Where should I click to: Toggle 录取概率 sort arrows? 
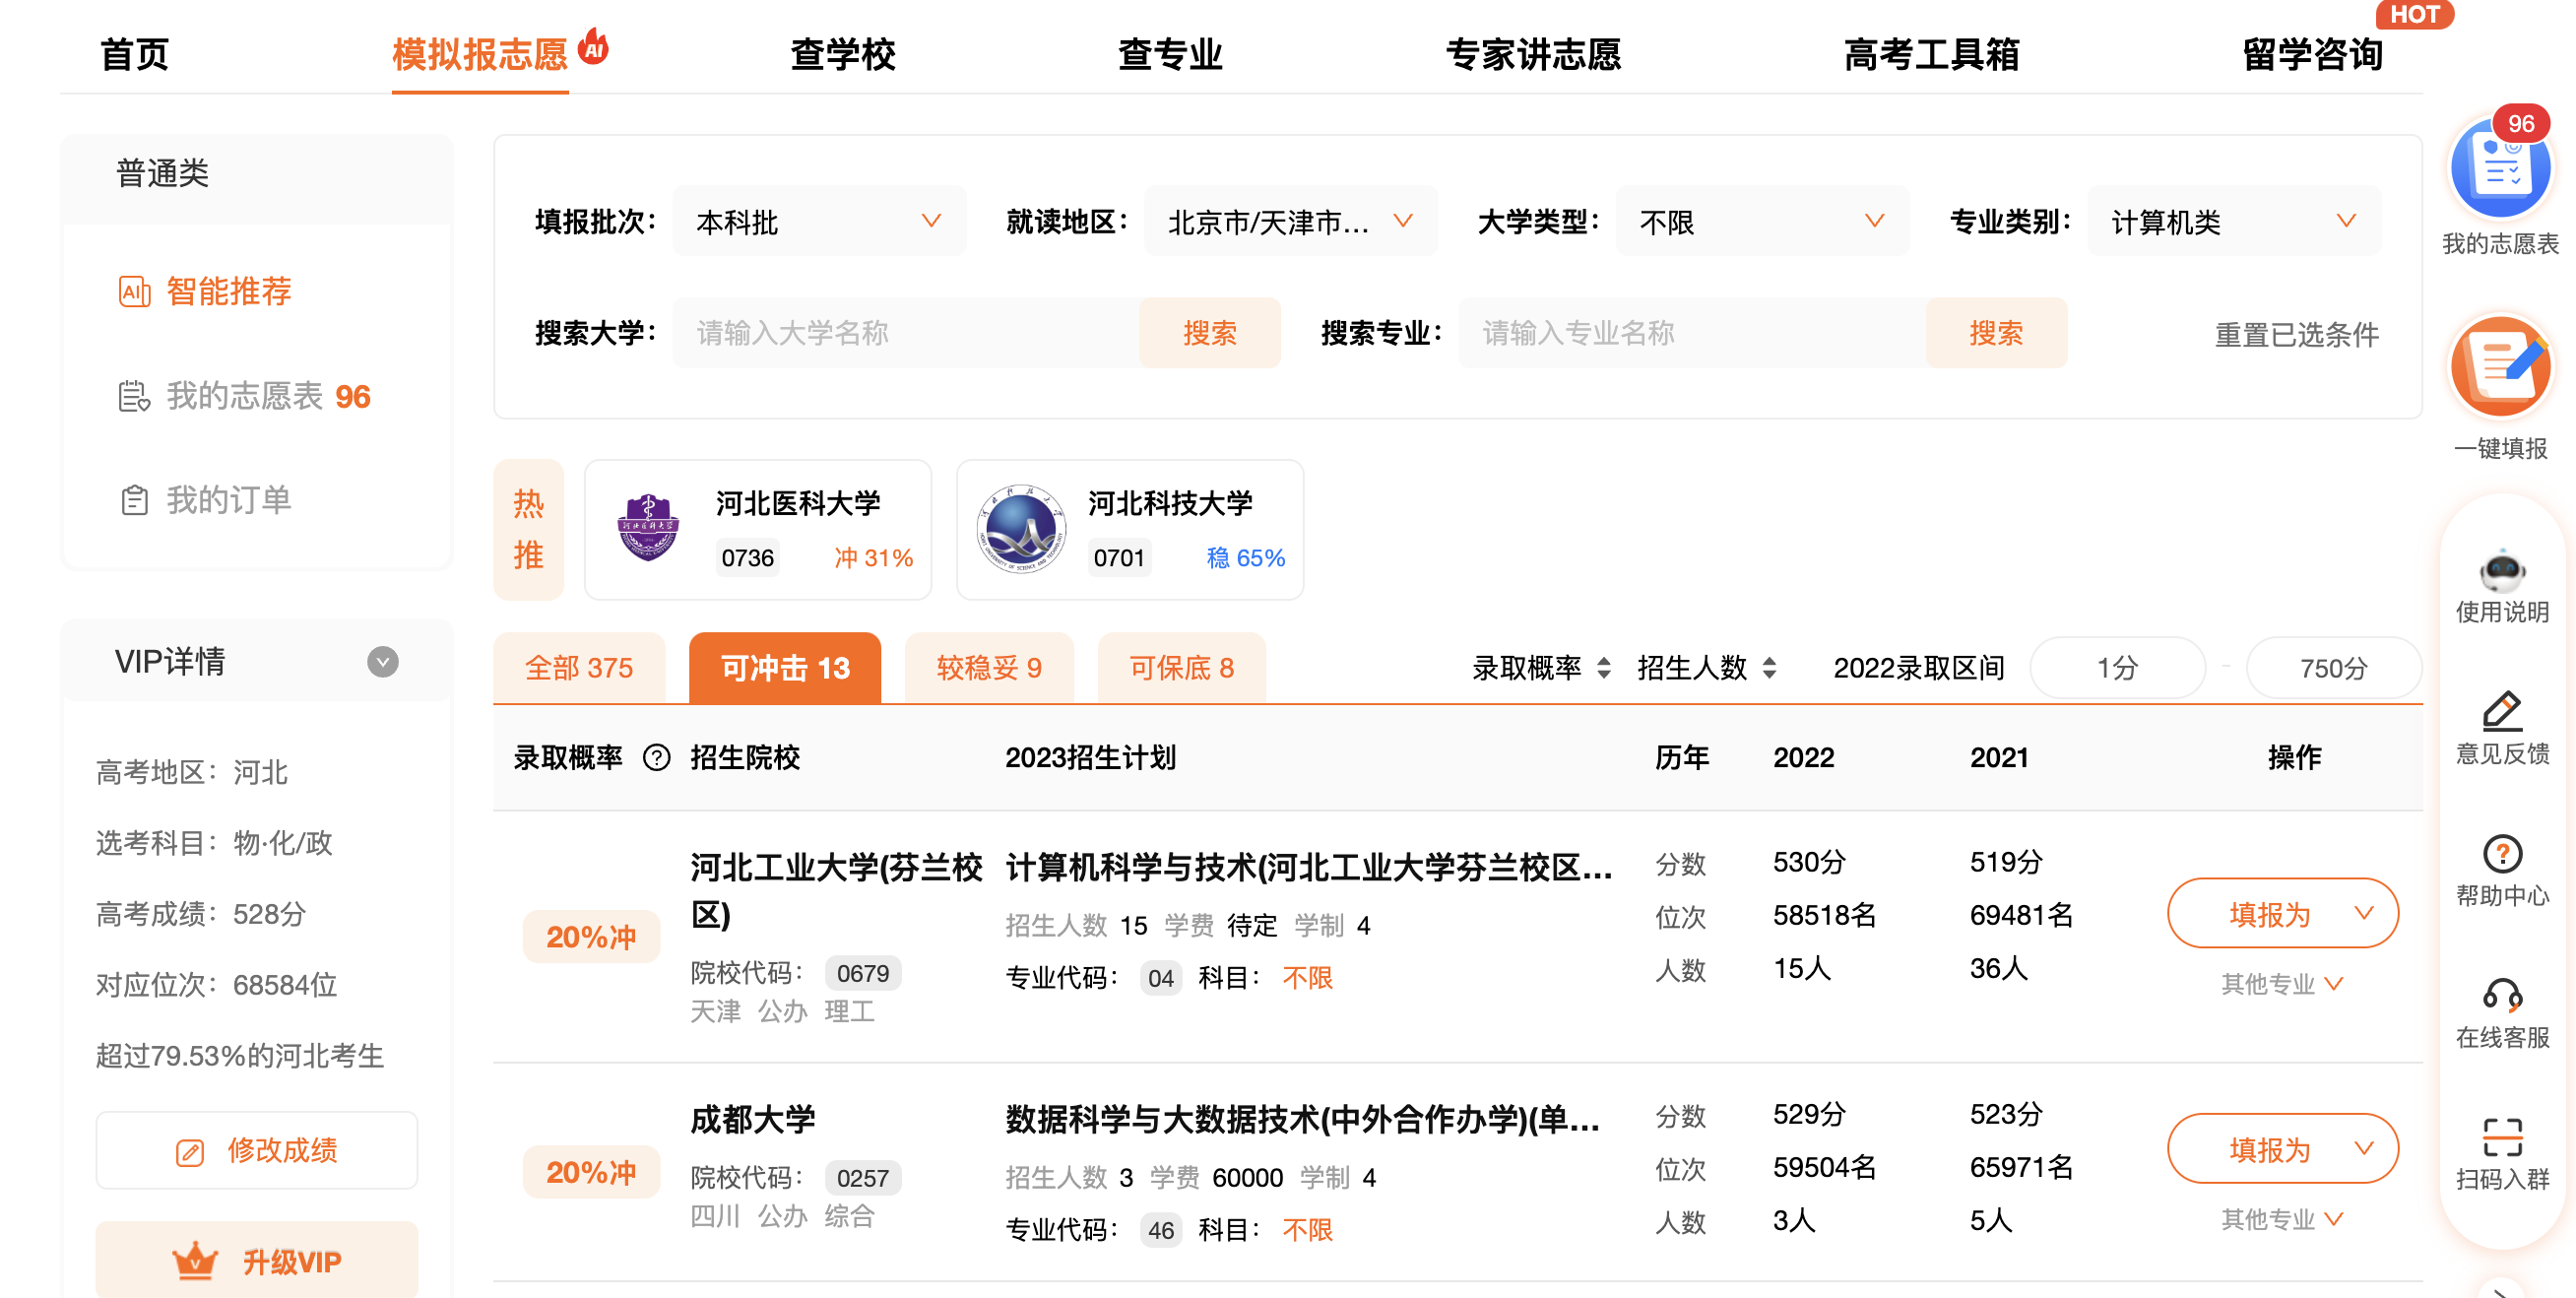click(1603, 668)
